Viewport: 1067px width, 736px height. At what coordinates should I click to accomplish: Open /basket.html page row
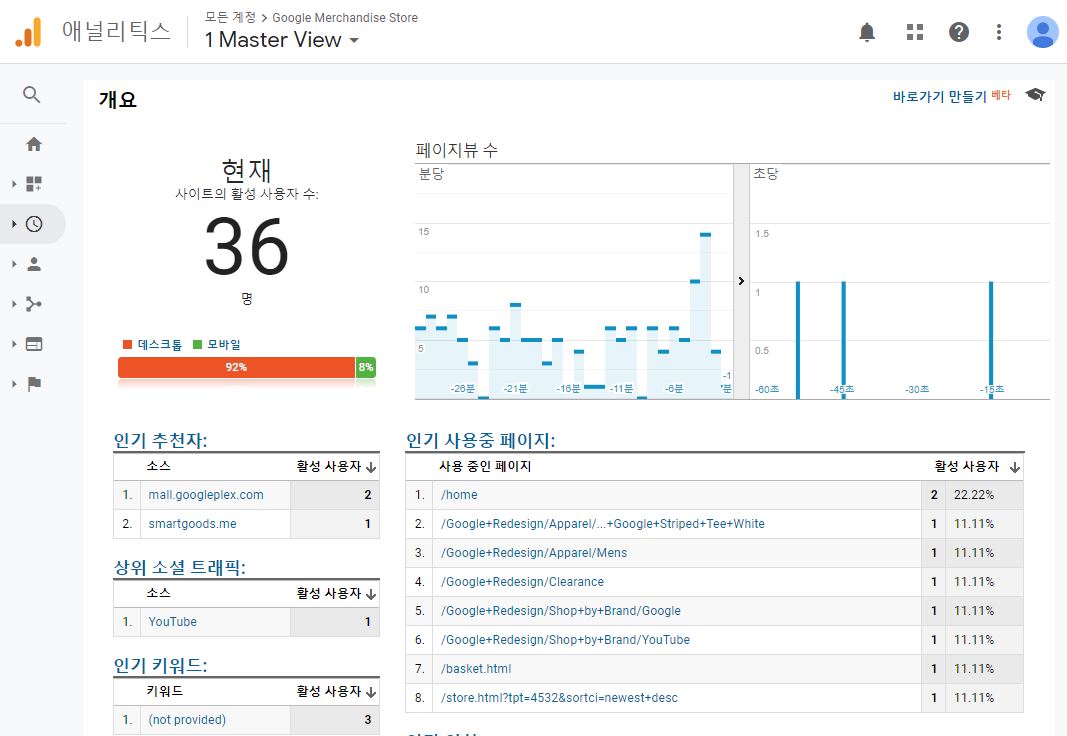point(476,669)
